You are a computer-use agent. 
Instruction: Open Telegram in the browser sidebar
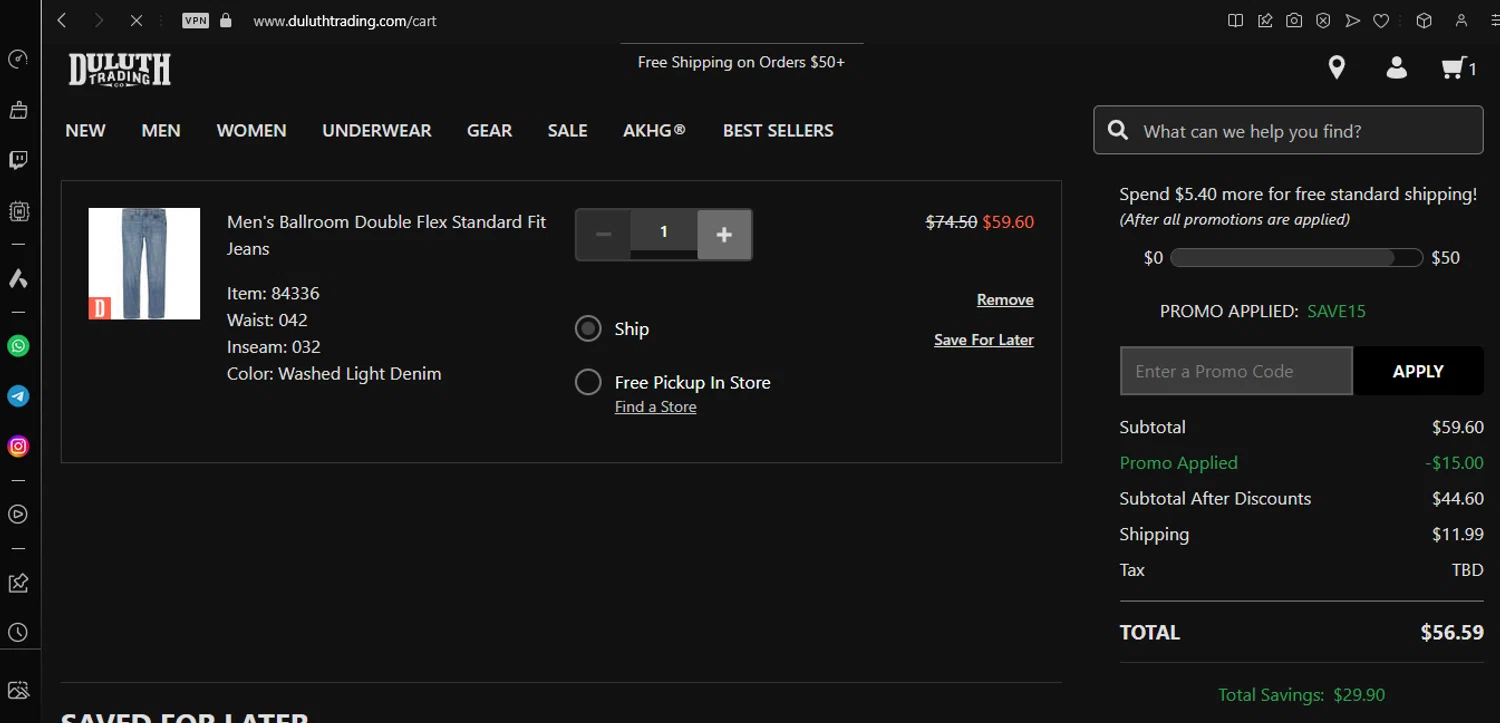(x=18, y=396)
